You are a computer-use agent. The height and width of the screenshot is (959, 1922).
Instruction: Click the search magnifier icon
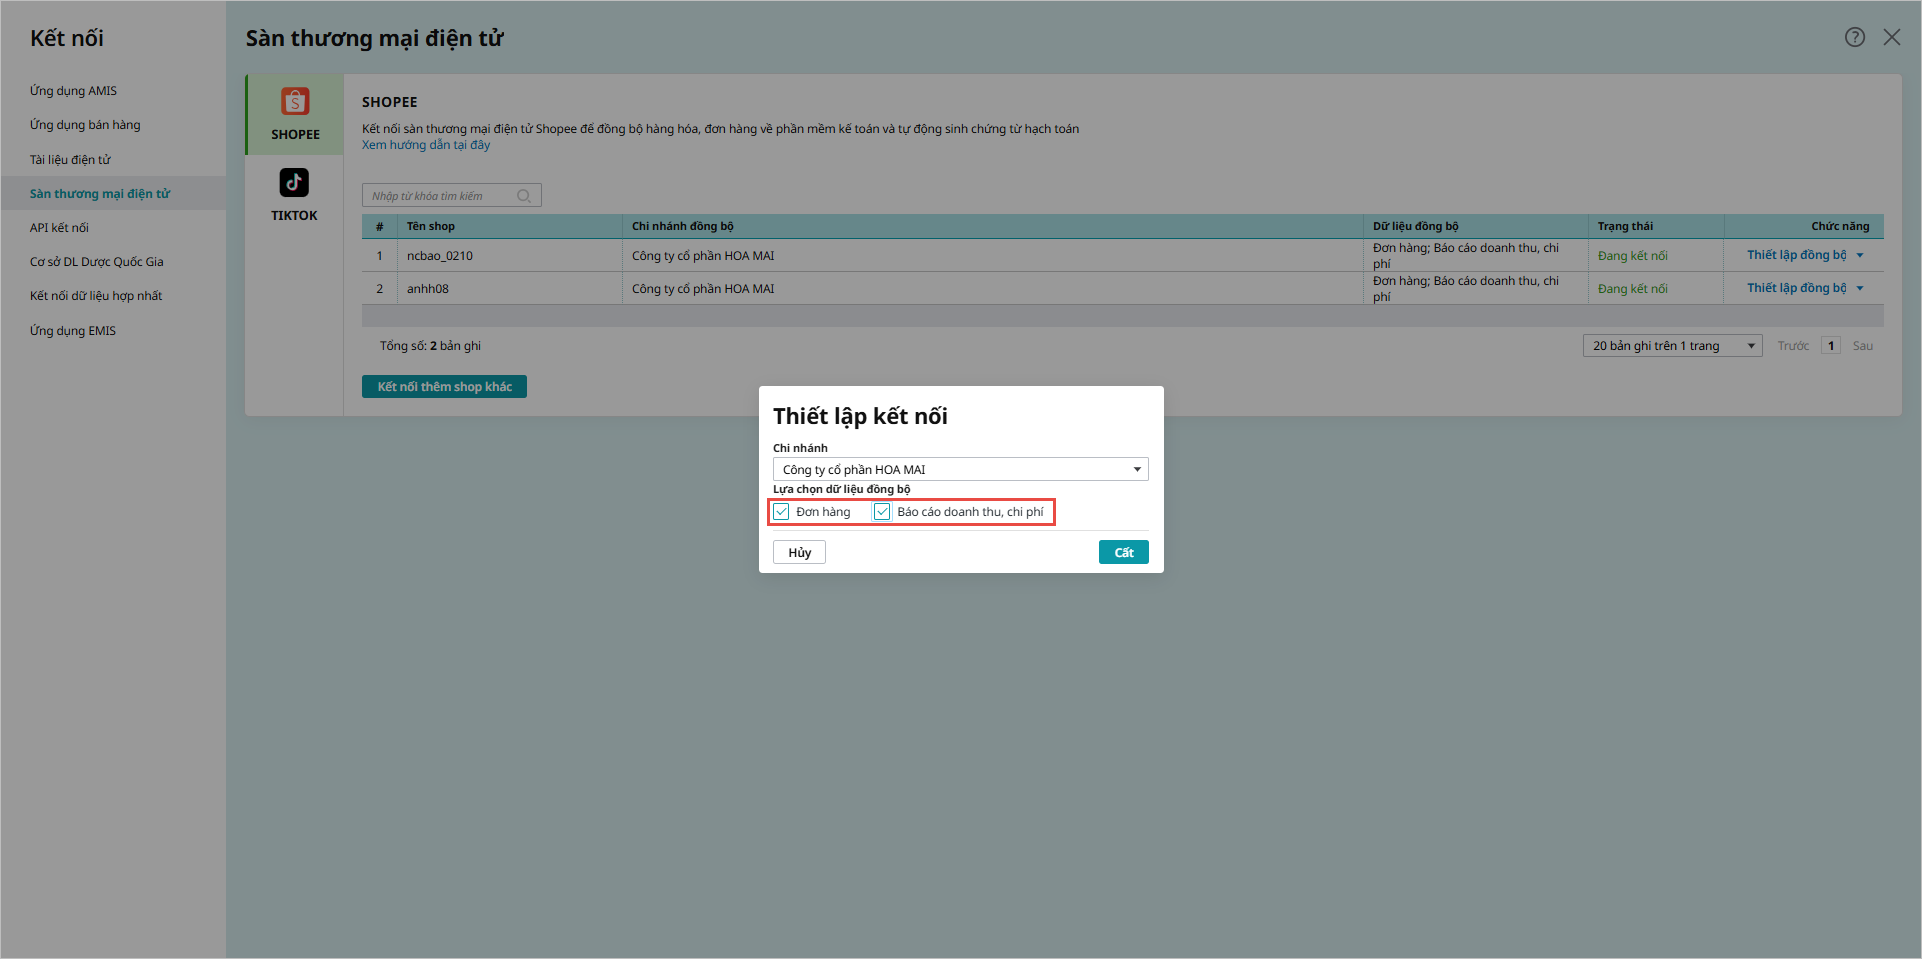click(523, 196)
